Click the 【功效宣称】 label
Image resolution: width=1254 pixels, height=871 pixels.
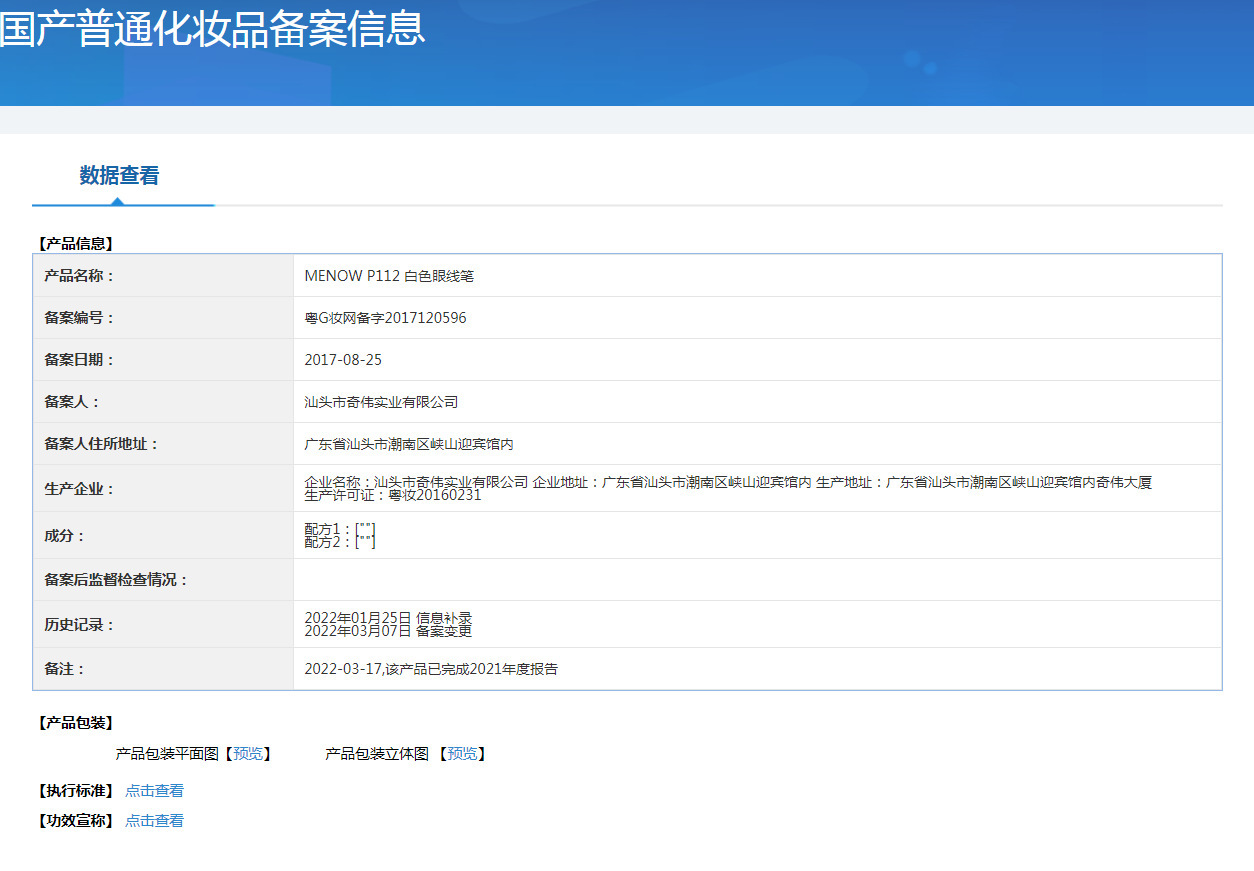click(x=76, y=821)
